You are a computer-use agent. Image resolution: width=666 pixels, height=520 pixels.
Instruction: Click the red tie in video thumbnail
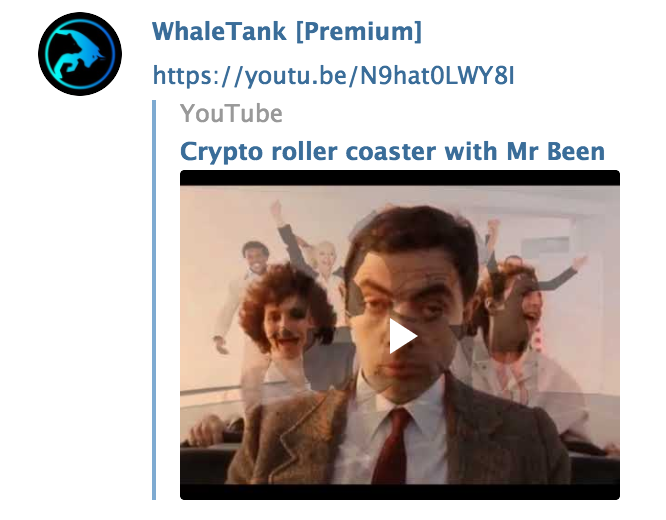tap(392, 444)
